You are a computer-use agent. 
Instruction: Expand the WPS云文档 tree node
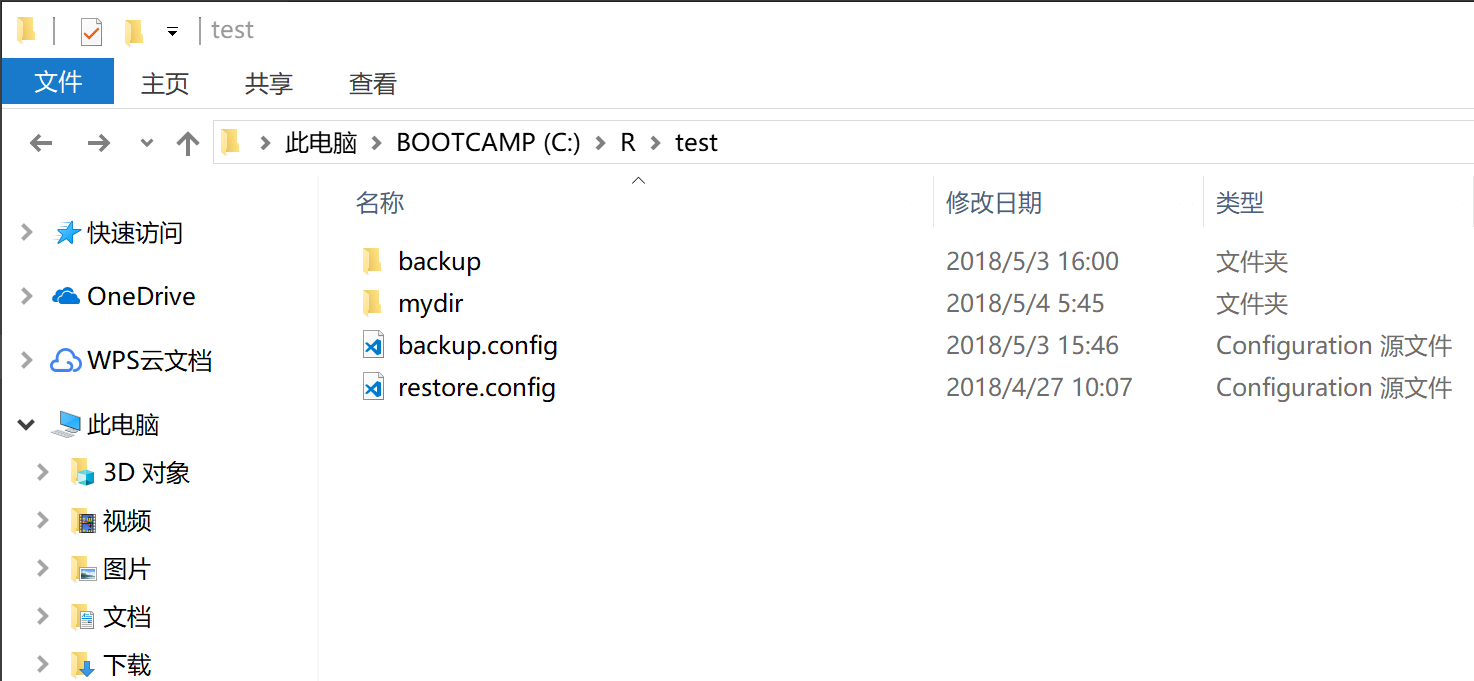[x=27, y=361]
